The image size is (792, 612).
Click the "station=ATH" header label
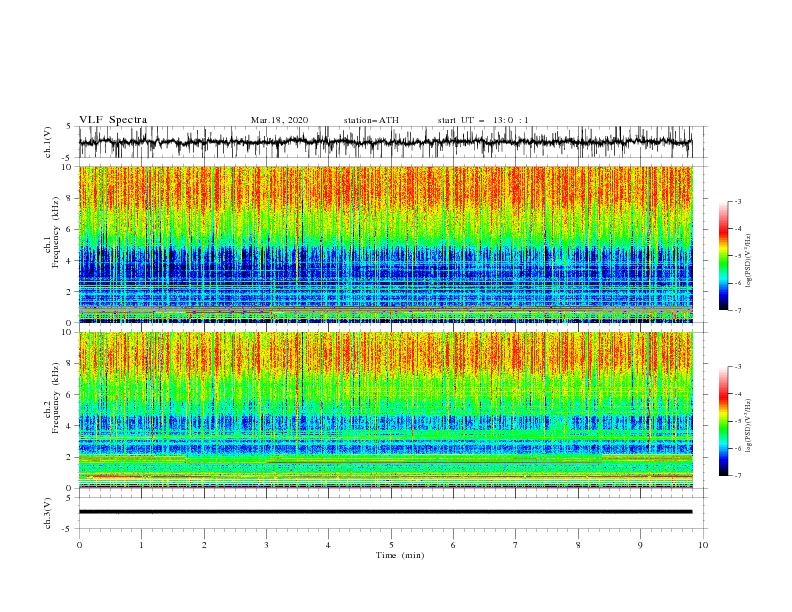coord(371,120)
